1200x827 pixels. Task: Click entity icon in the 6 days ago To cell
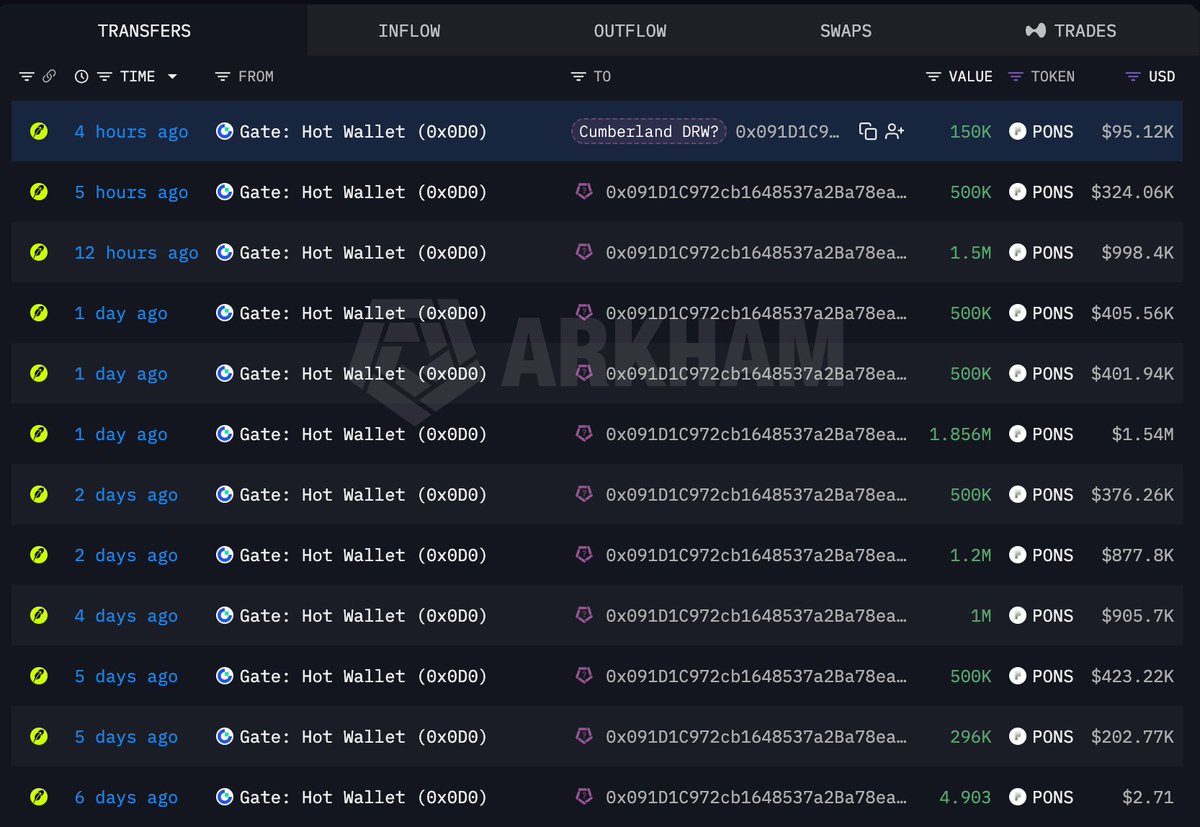tap(584, 796)
